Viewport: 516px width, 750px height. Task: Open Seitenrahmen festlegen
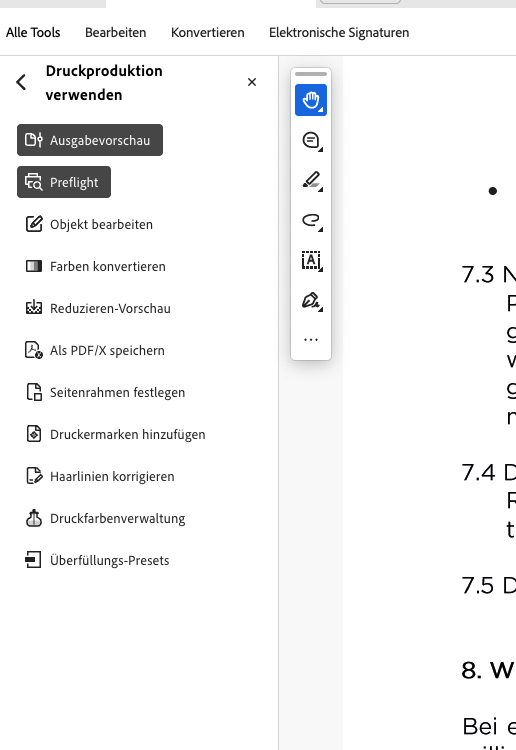click(x=105, y=393)
